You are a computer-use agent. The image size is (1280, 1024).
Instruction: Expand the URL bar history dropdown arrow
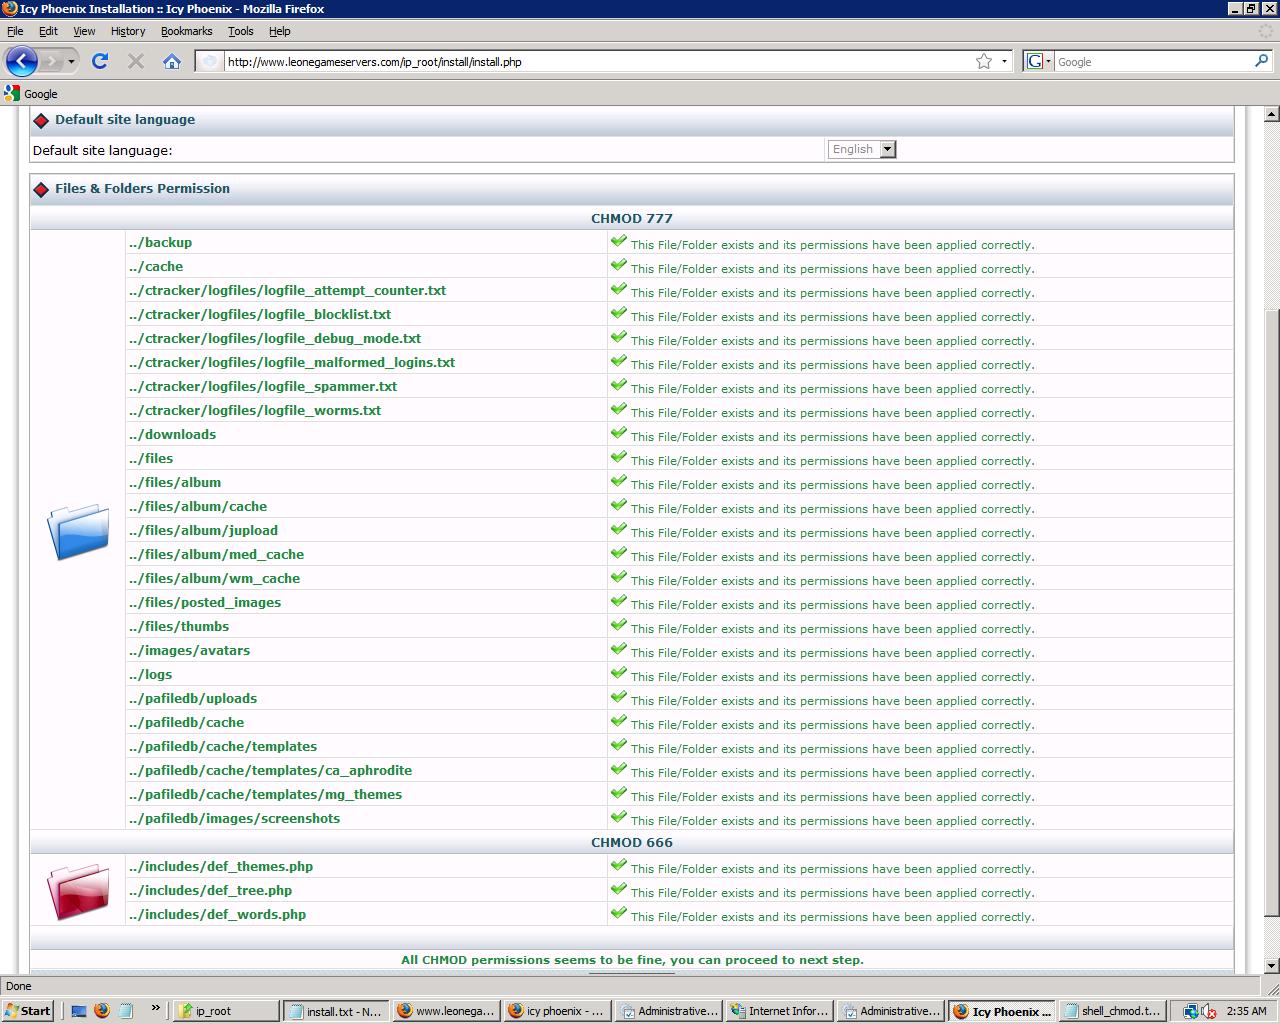click(x=1004, y=62)
